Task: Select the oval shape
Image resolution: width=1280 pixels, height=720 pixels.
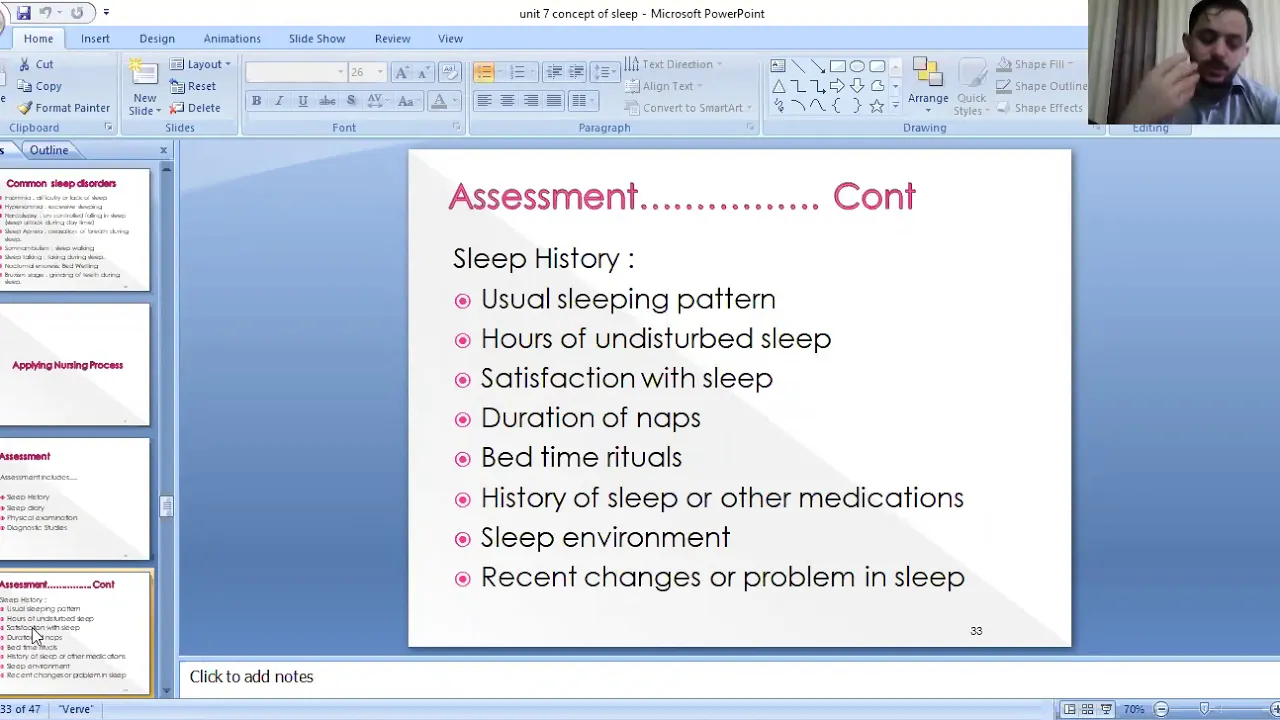Action: pos(857,66)
